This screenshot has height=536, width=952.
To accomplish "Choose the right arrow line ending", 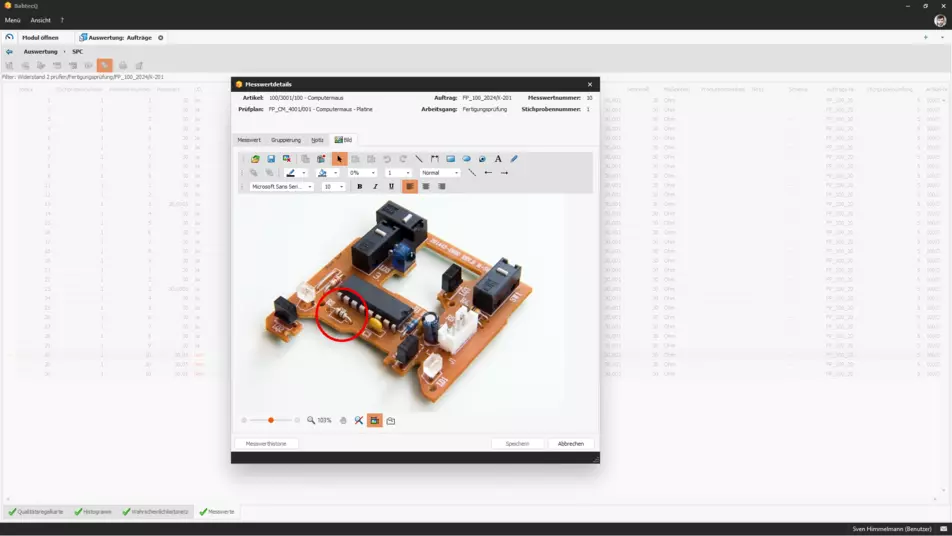I will [x=504, y=173].
